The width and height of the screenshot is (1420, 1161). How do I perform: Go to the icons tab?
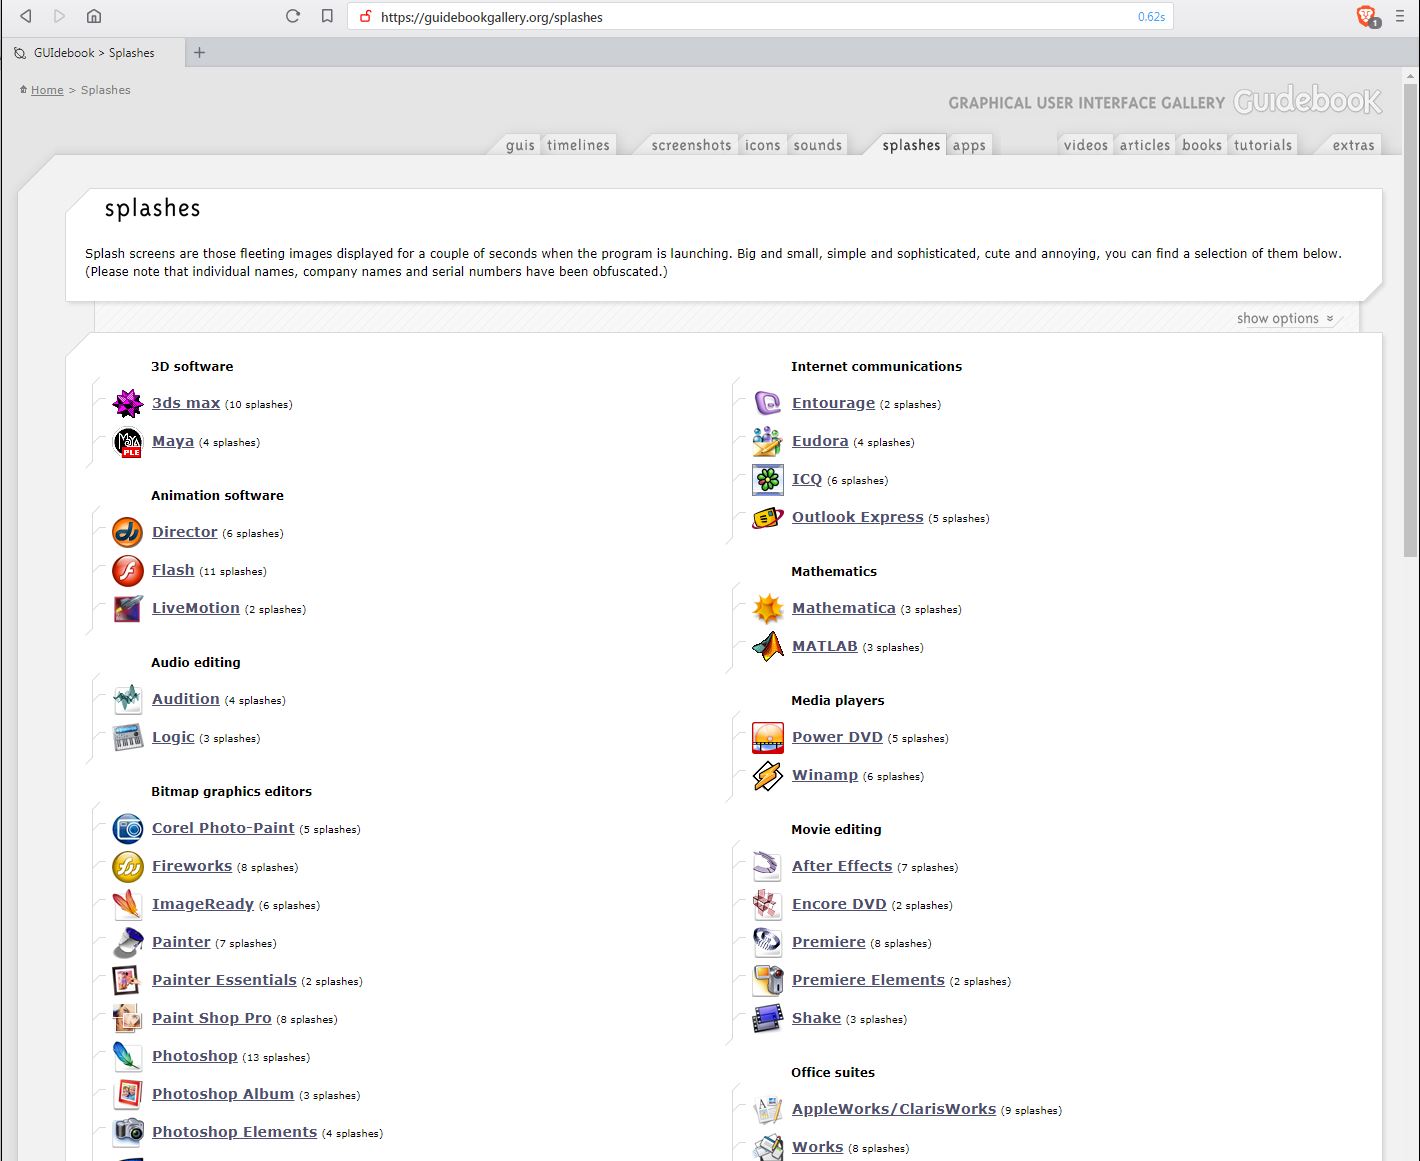tap(762, 145)
